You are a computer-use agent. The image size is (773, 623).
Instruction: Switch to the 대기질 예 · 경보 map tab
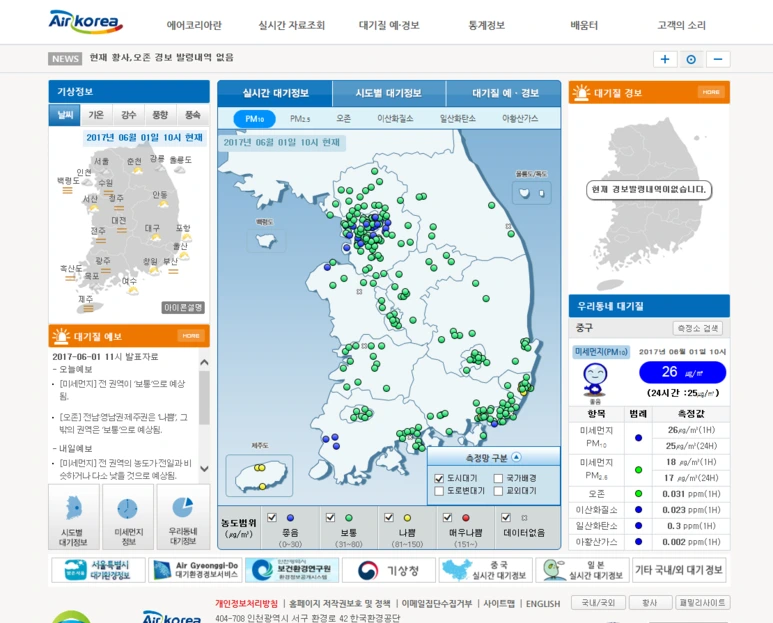click(504, 93)
